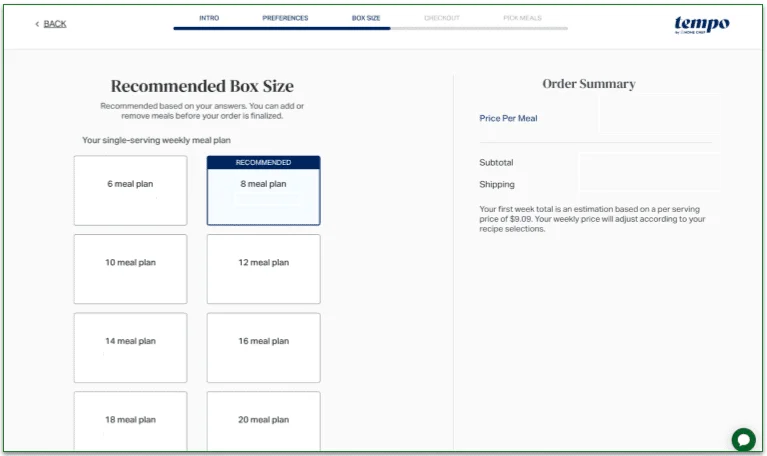The width and height of the screenshot is (767, 456).
Task: Select the 10 meal plan box
Action: click(130, 268)
